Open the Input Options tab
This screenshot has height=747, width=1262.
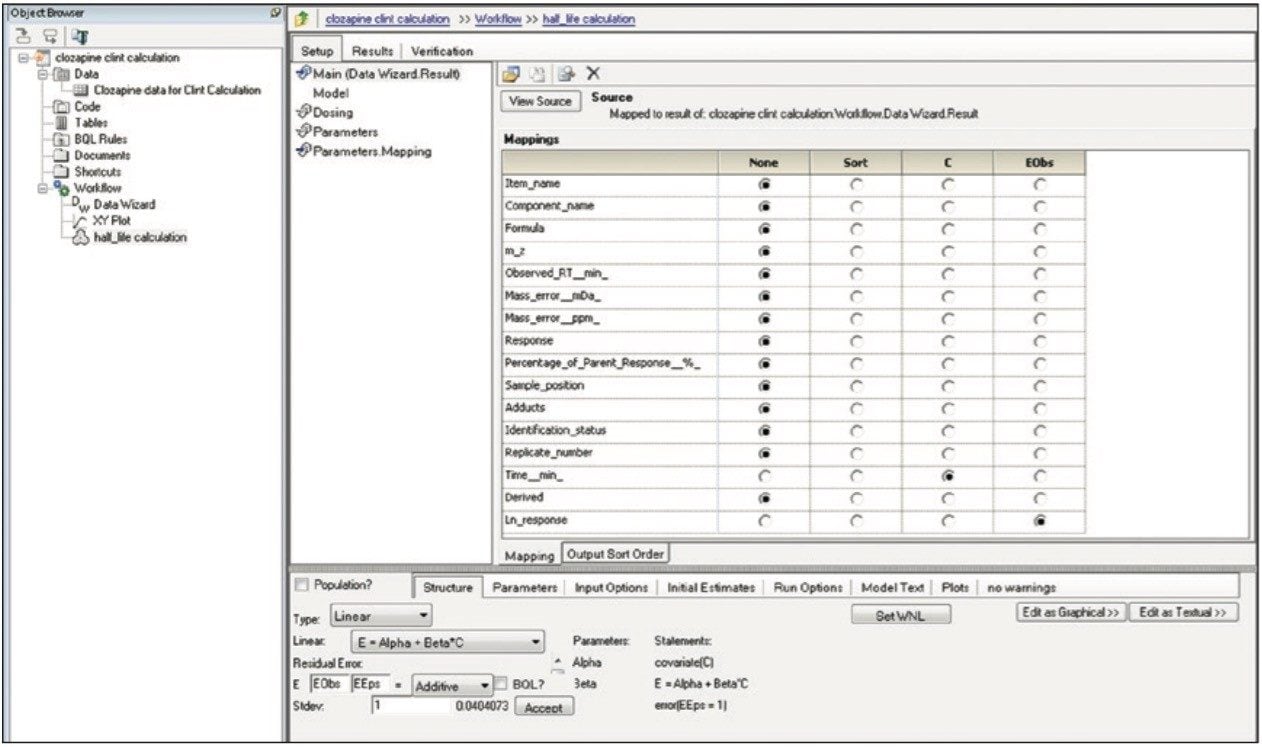611,588
